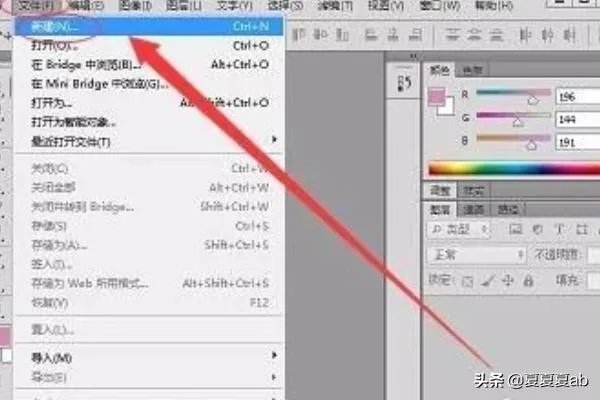Click the 不透明度 opacity field

[x=593, y=255]
